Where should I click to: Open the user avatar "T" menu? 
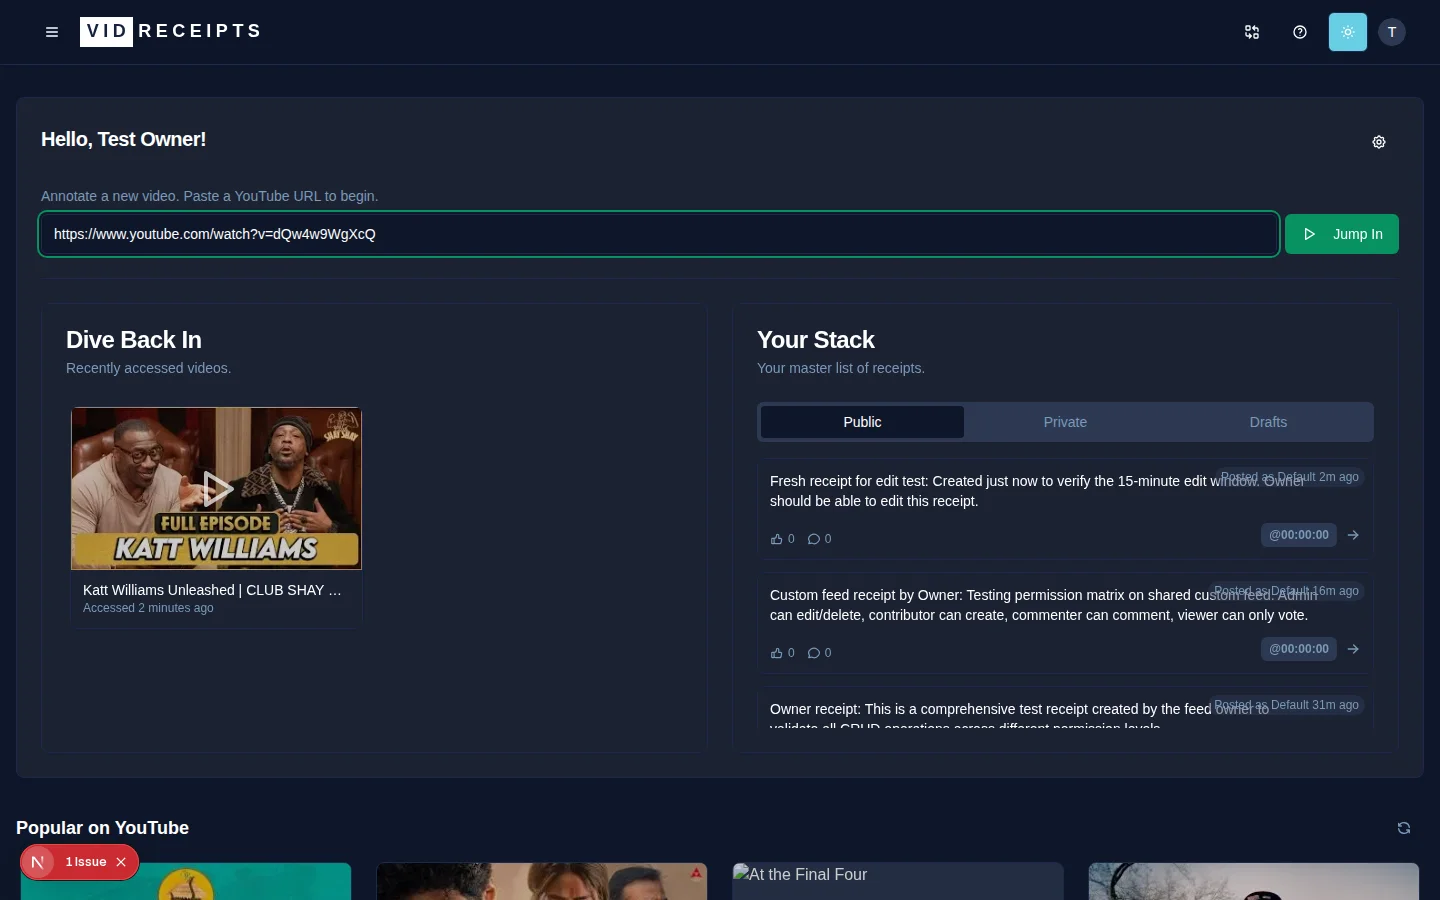(1392, 32)
